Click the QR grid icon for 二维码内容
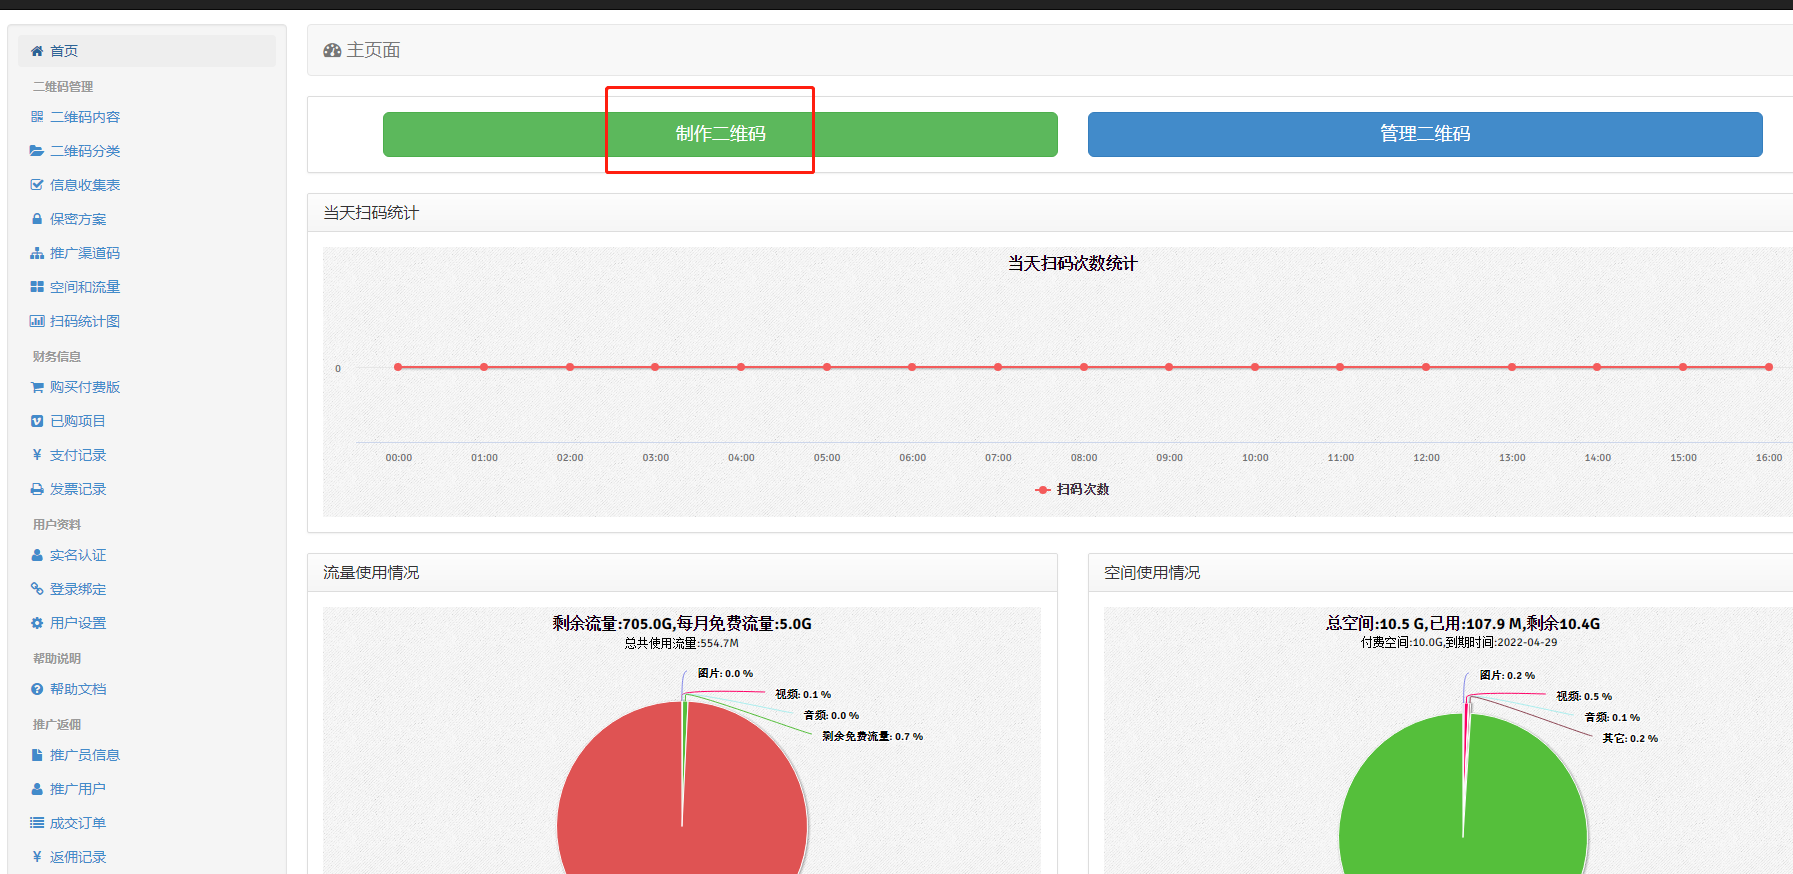 (x=37, y=117)
